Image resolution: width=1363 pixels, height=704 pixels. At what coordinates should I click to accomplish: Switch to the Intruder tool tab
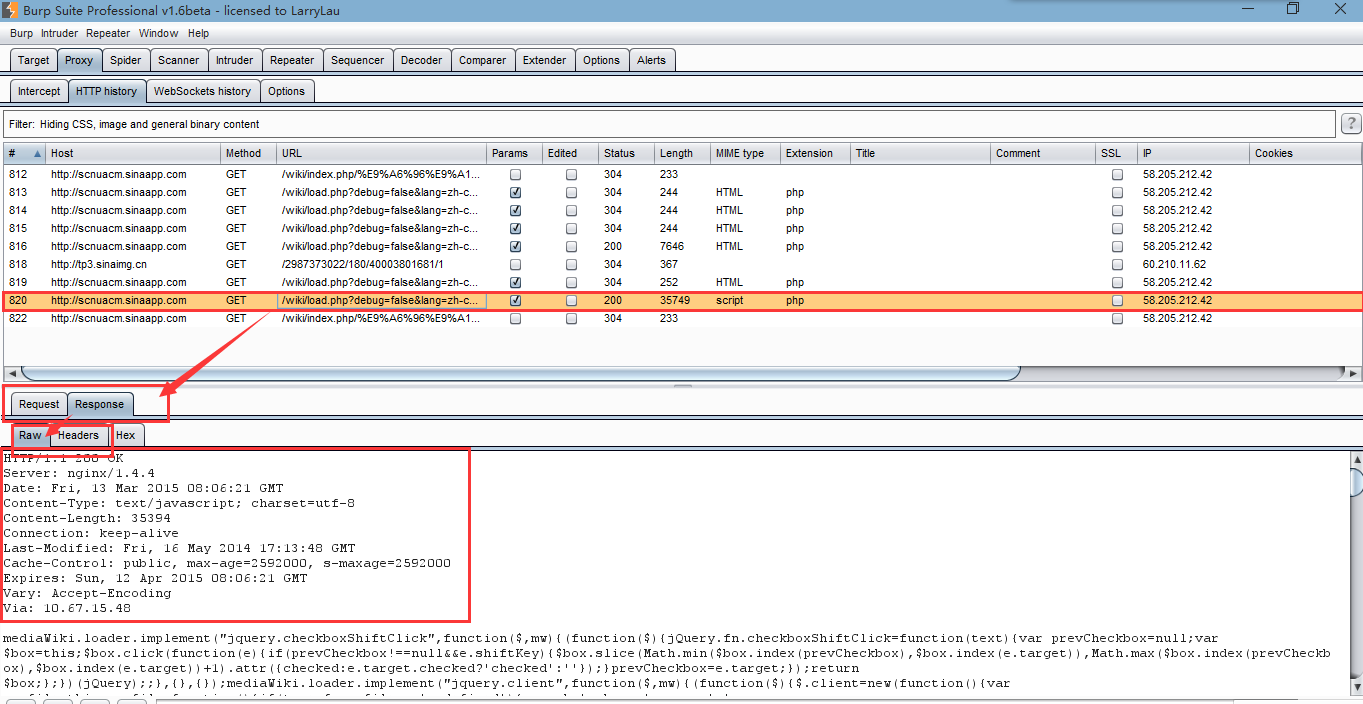pos(235,60)
